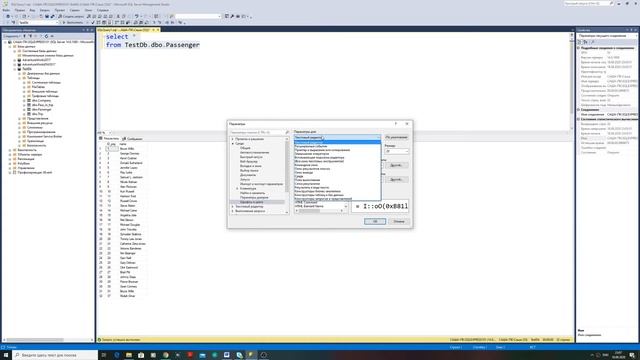Collapse the 'Среда' options node

(x=233, y=144)
